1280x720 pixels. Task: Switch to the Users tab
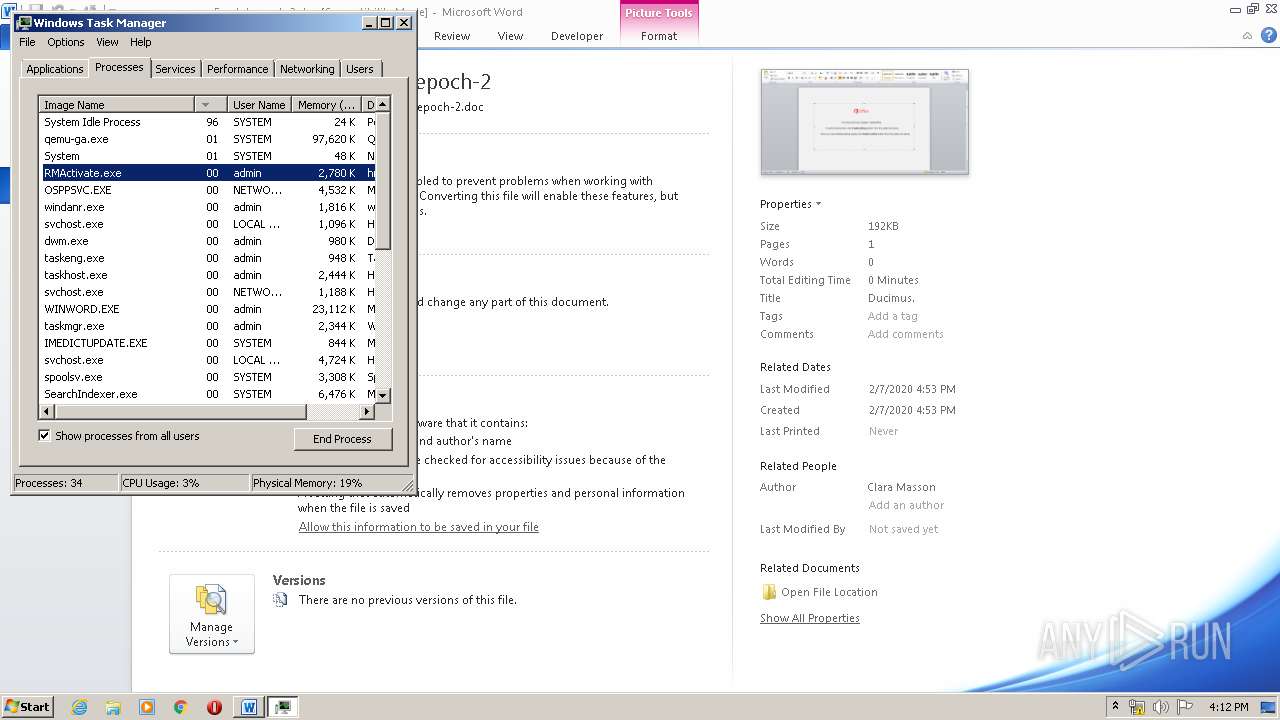[x=359, y=69]
